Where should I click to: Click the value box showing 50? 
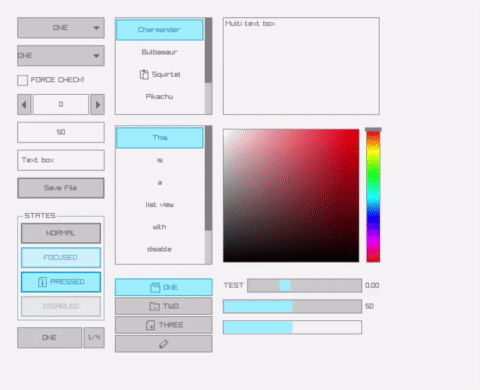pyautogui.click(x=61, y=132)
